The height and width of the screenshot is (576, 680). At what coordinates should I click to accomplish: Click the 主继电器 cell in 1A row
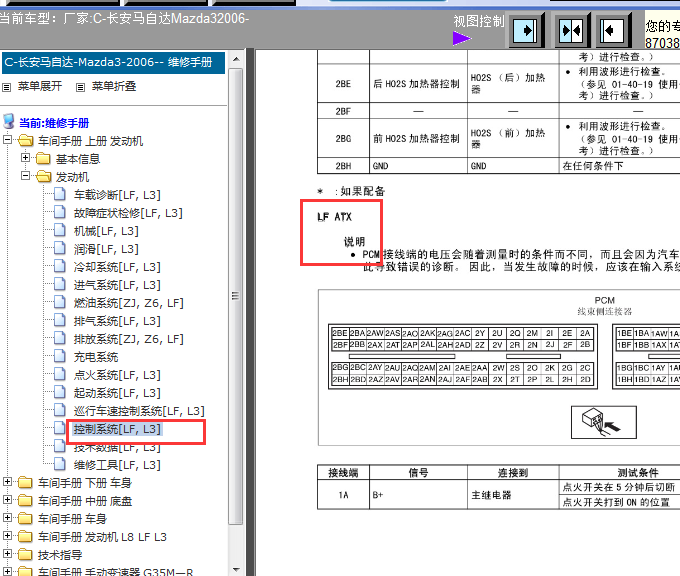point(513,494)
